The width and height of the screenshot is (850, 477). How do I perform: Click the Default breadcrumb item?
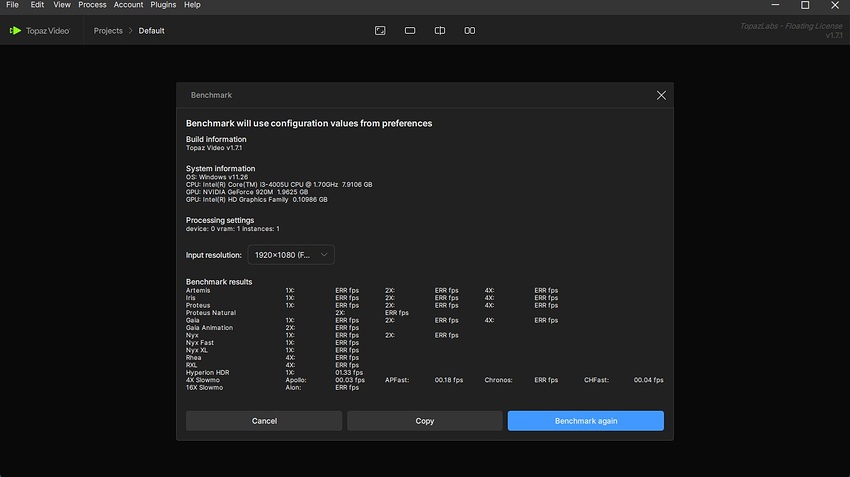click(x=151, y=31)
